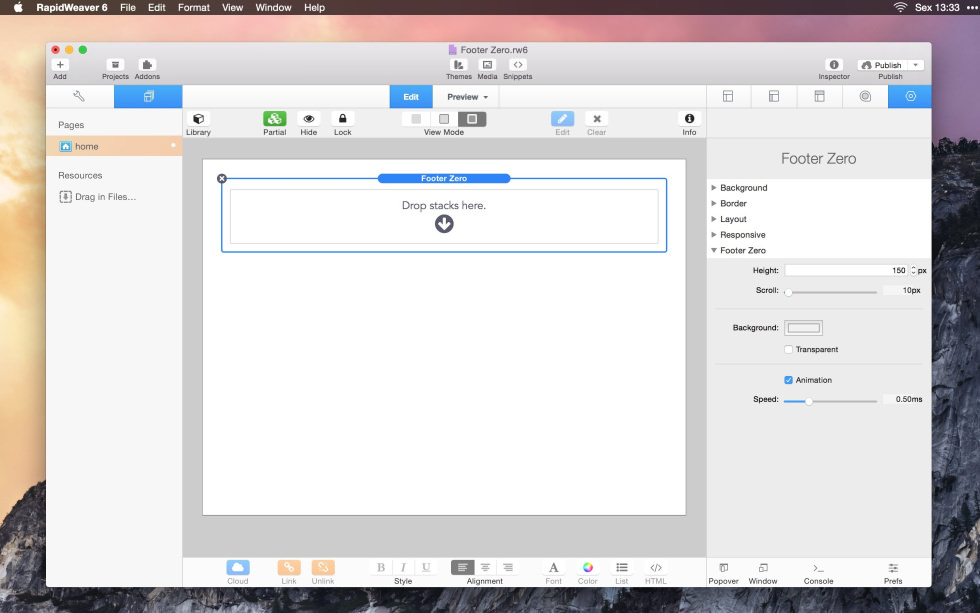
Task: Click the Link icon
Action: click(289, 567)
